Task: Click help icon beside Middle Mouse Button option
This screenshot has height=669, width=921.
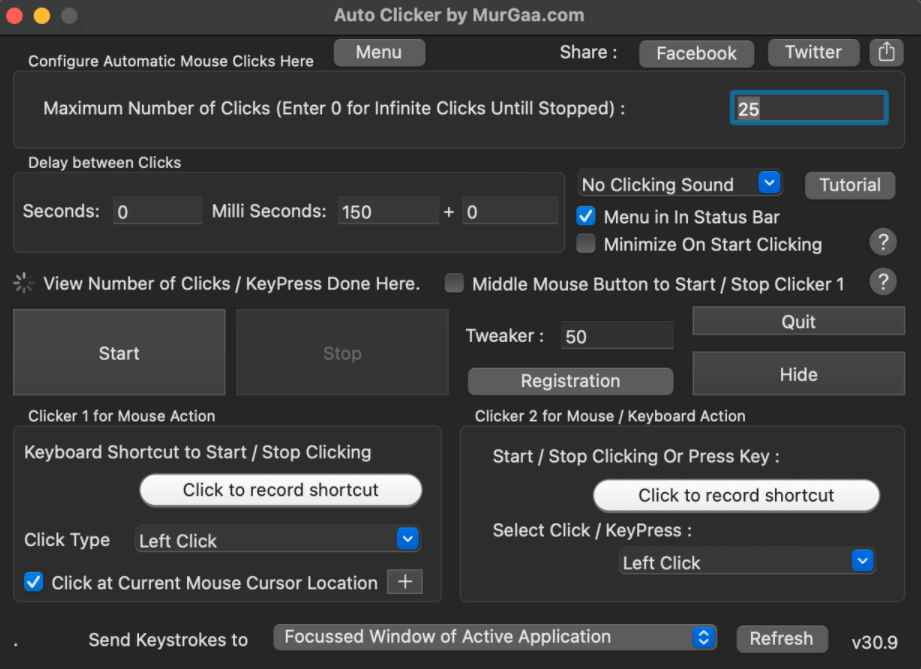Action: [883, 282]
